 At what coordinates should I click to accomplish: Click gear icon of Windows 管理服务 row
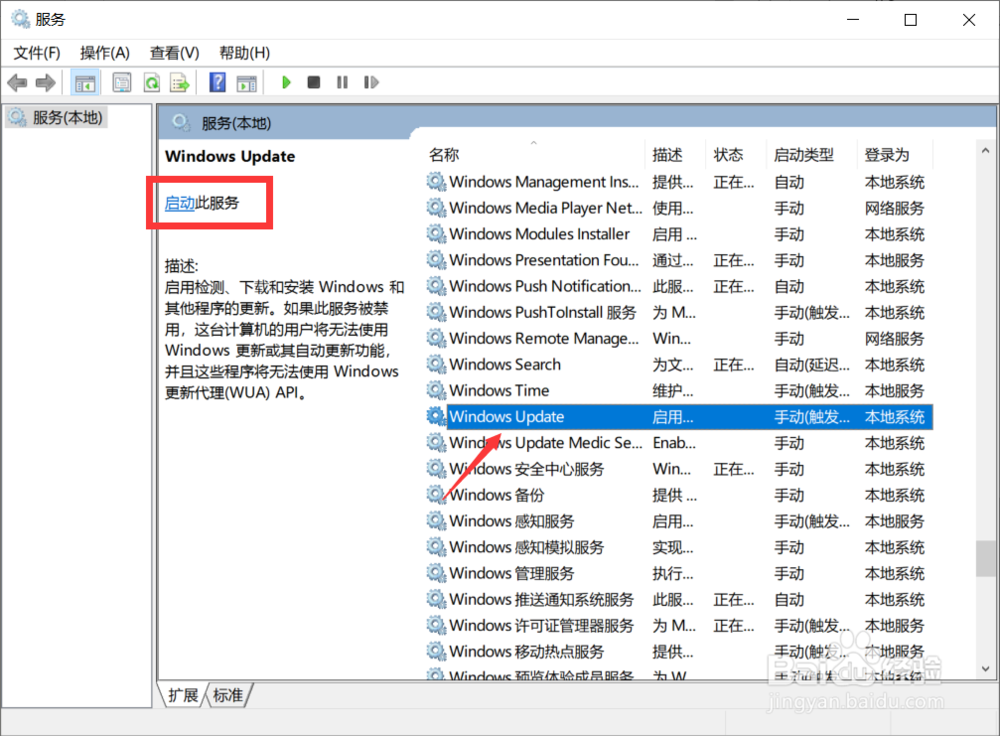click(x=436, y=573)
